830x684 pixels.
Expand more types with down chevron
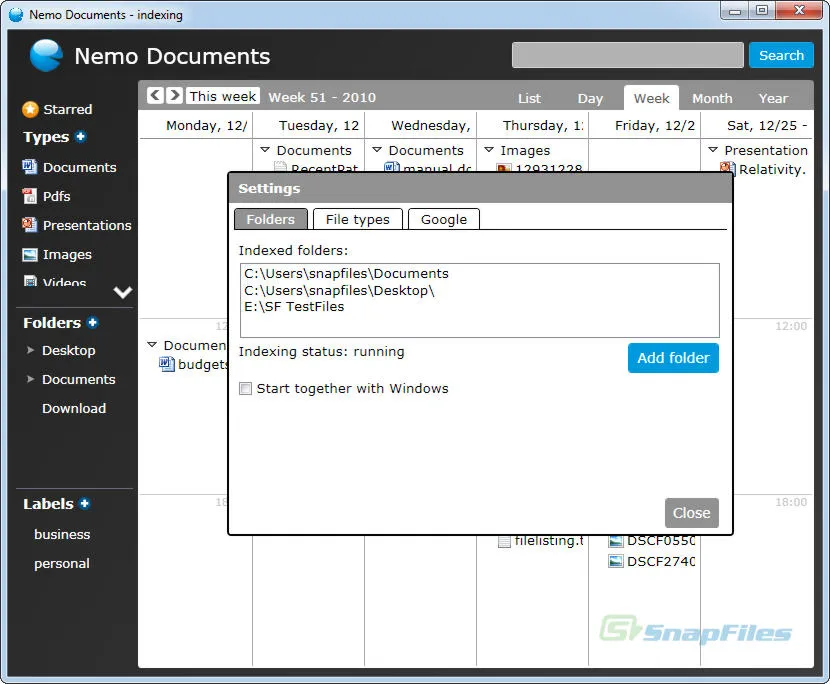tap(123, 292)
